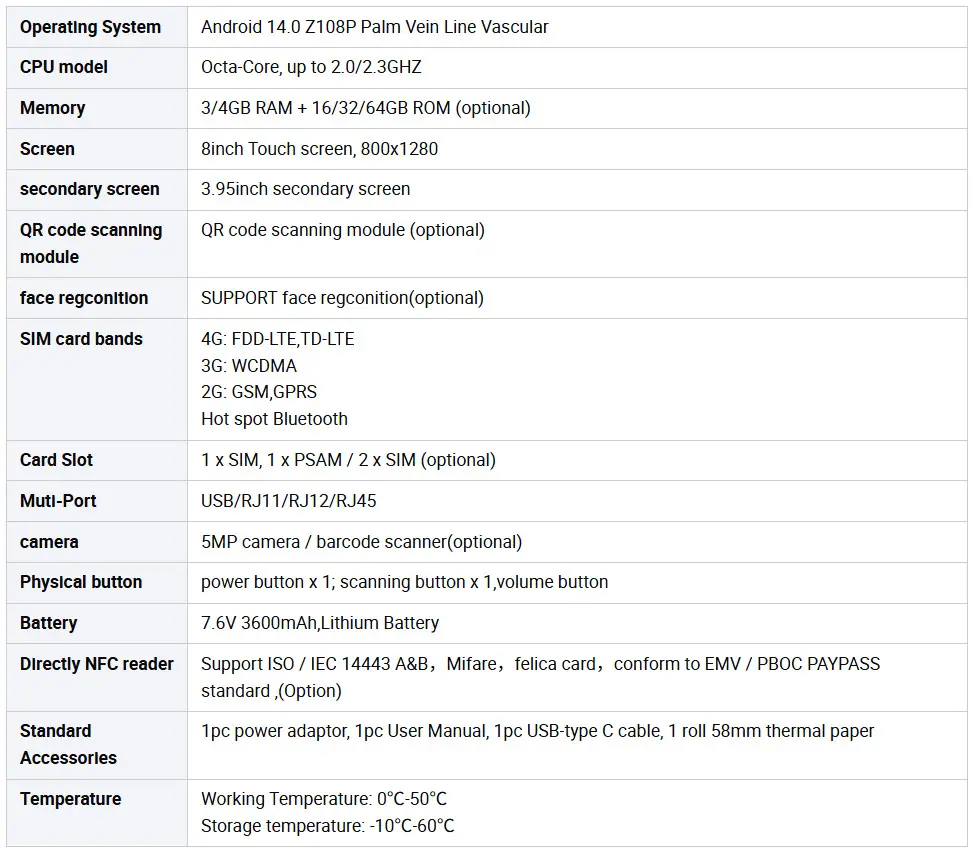The height and width of the screenshot is (852, 972).
Task: Click the Working Temperature value line
Action: coord(324,799)
